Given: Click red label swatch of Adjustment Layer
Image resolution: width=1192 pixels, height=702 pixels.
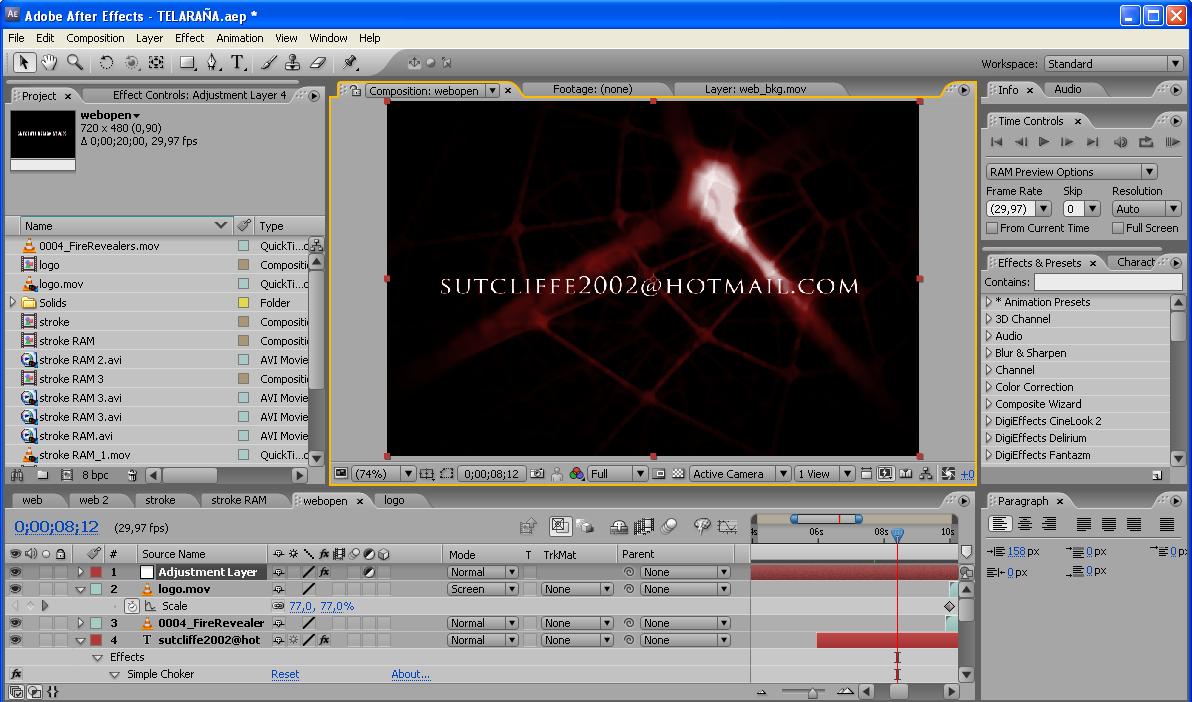Looking at the screenshot, I should pos(96,572).
